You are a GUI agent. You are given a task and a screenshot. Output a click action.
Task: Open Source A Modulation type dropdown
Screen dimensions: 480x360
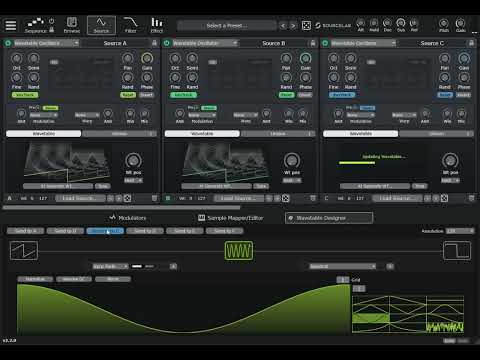pos(43,115)
